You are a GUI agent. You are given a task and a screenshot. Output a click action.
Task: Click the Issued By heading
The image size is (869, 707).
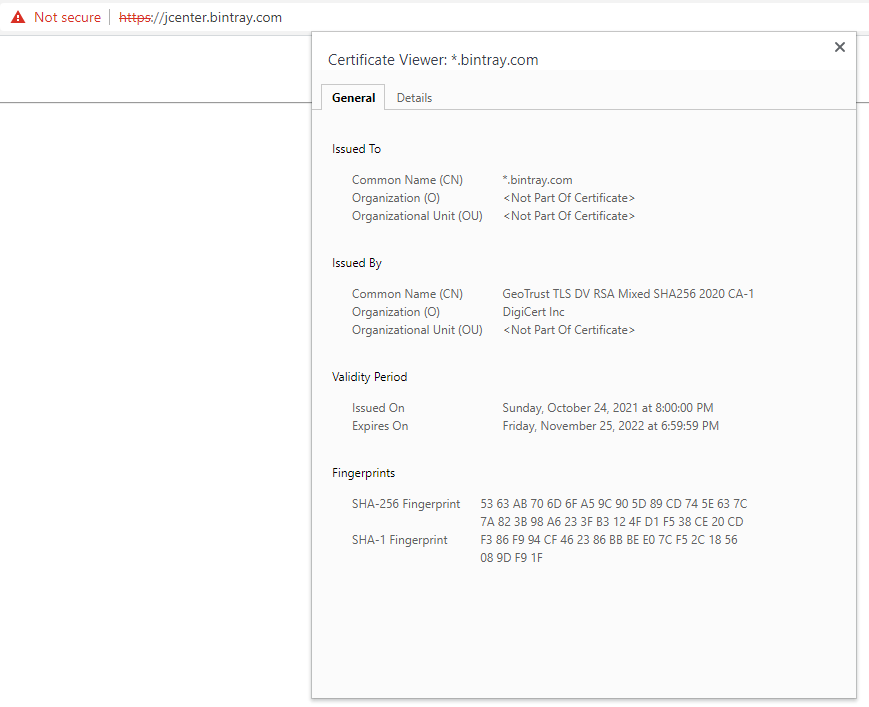(357, 263)
